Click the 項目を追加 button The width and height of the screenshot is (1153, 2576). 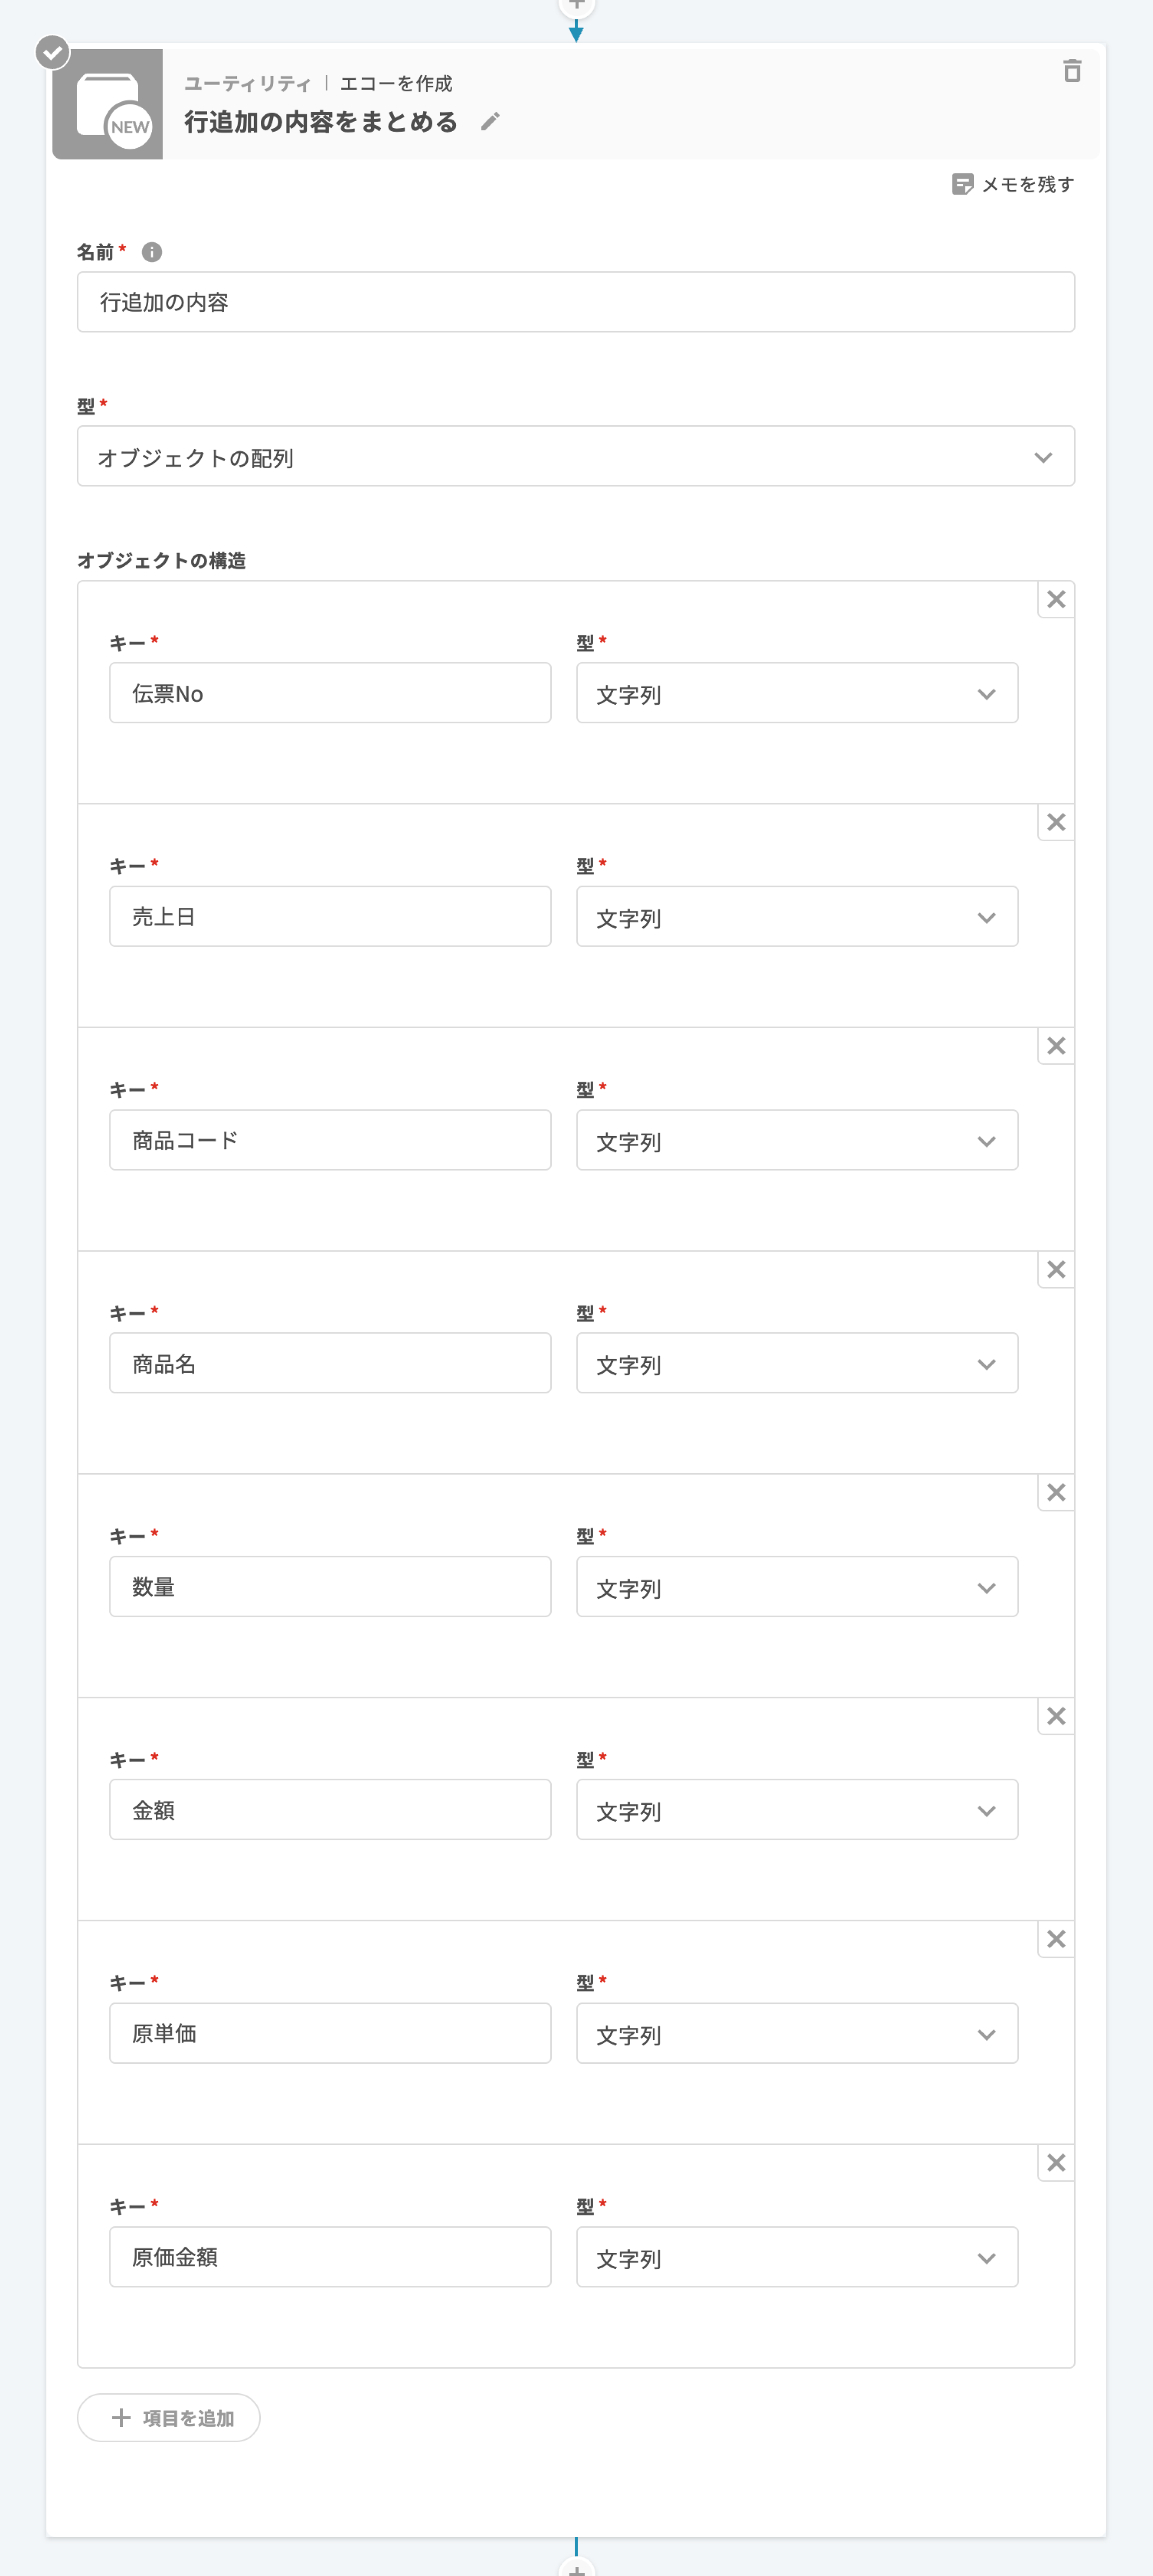click(x=169, y=2418)
